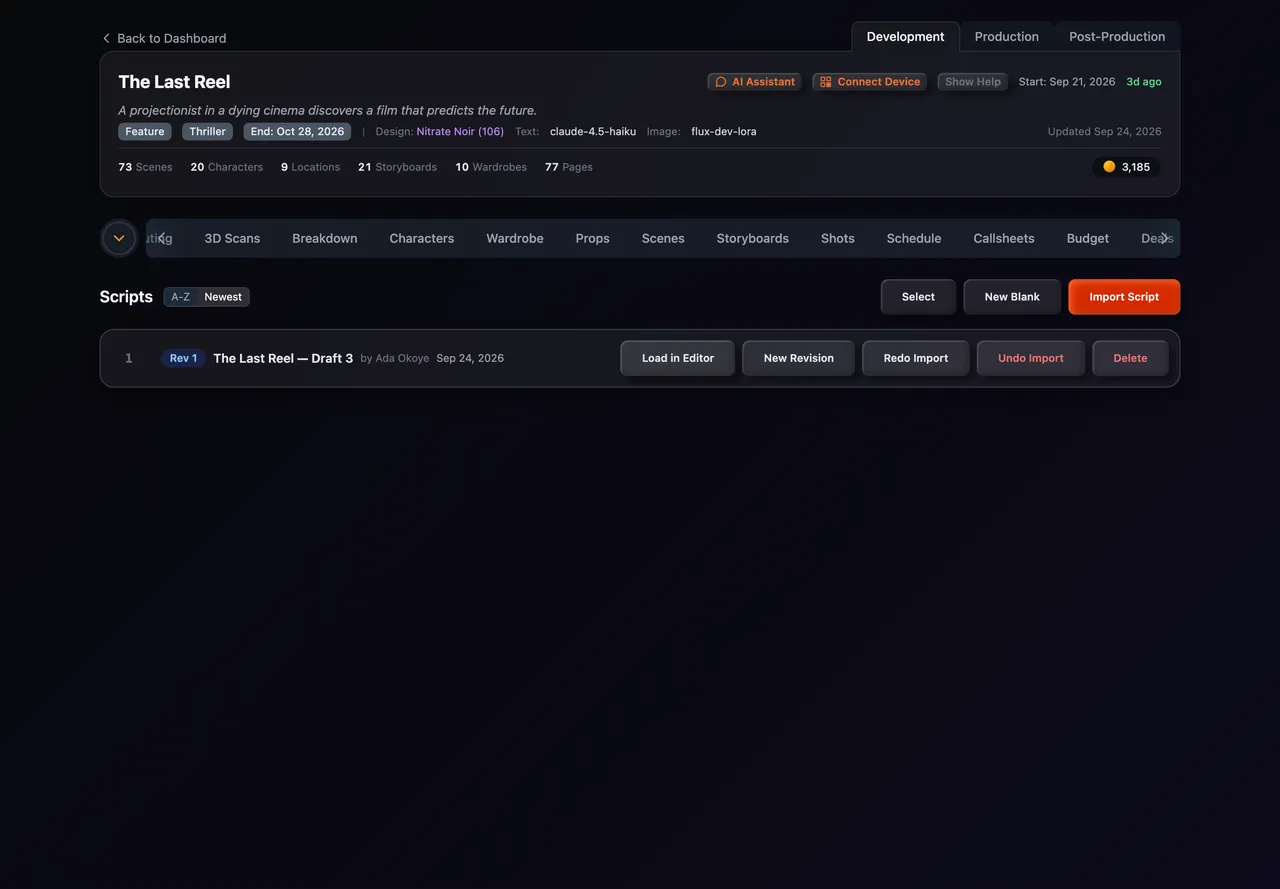Open the Props section
Viewport: 1280px width, 889px height.
click(593, 238)
